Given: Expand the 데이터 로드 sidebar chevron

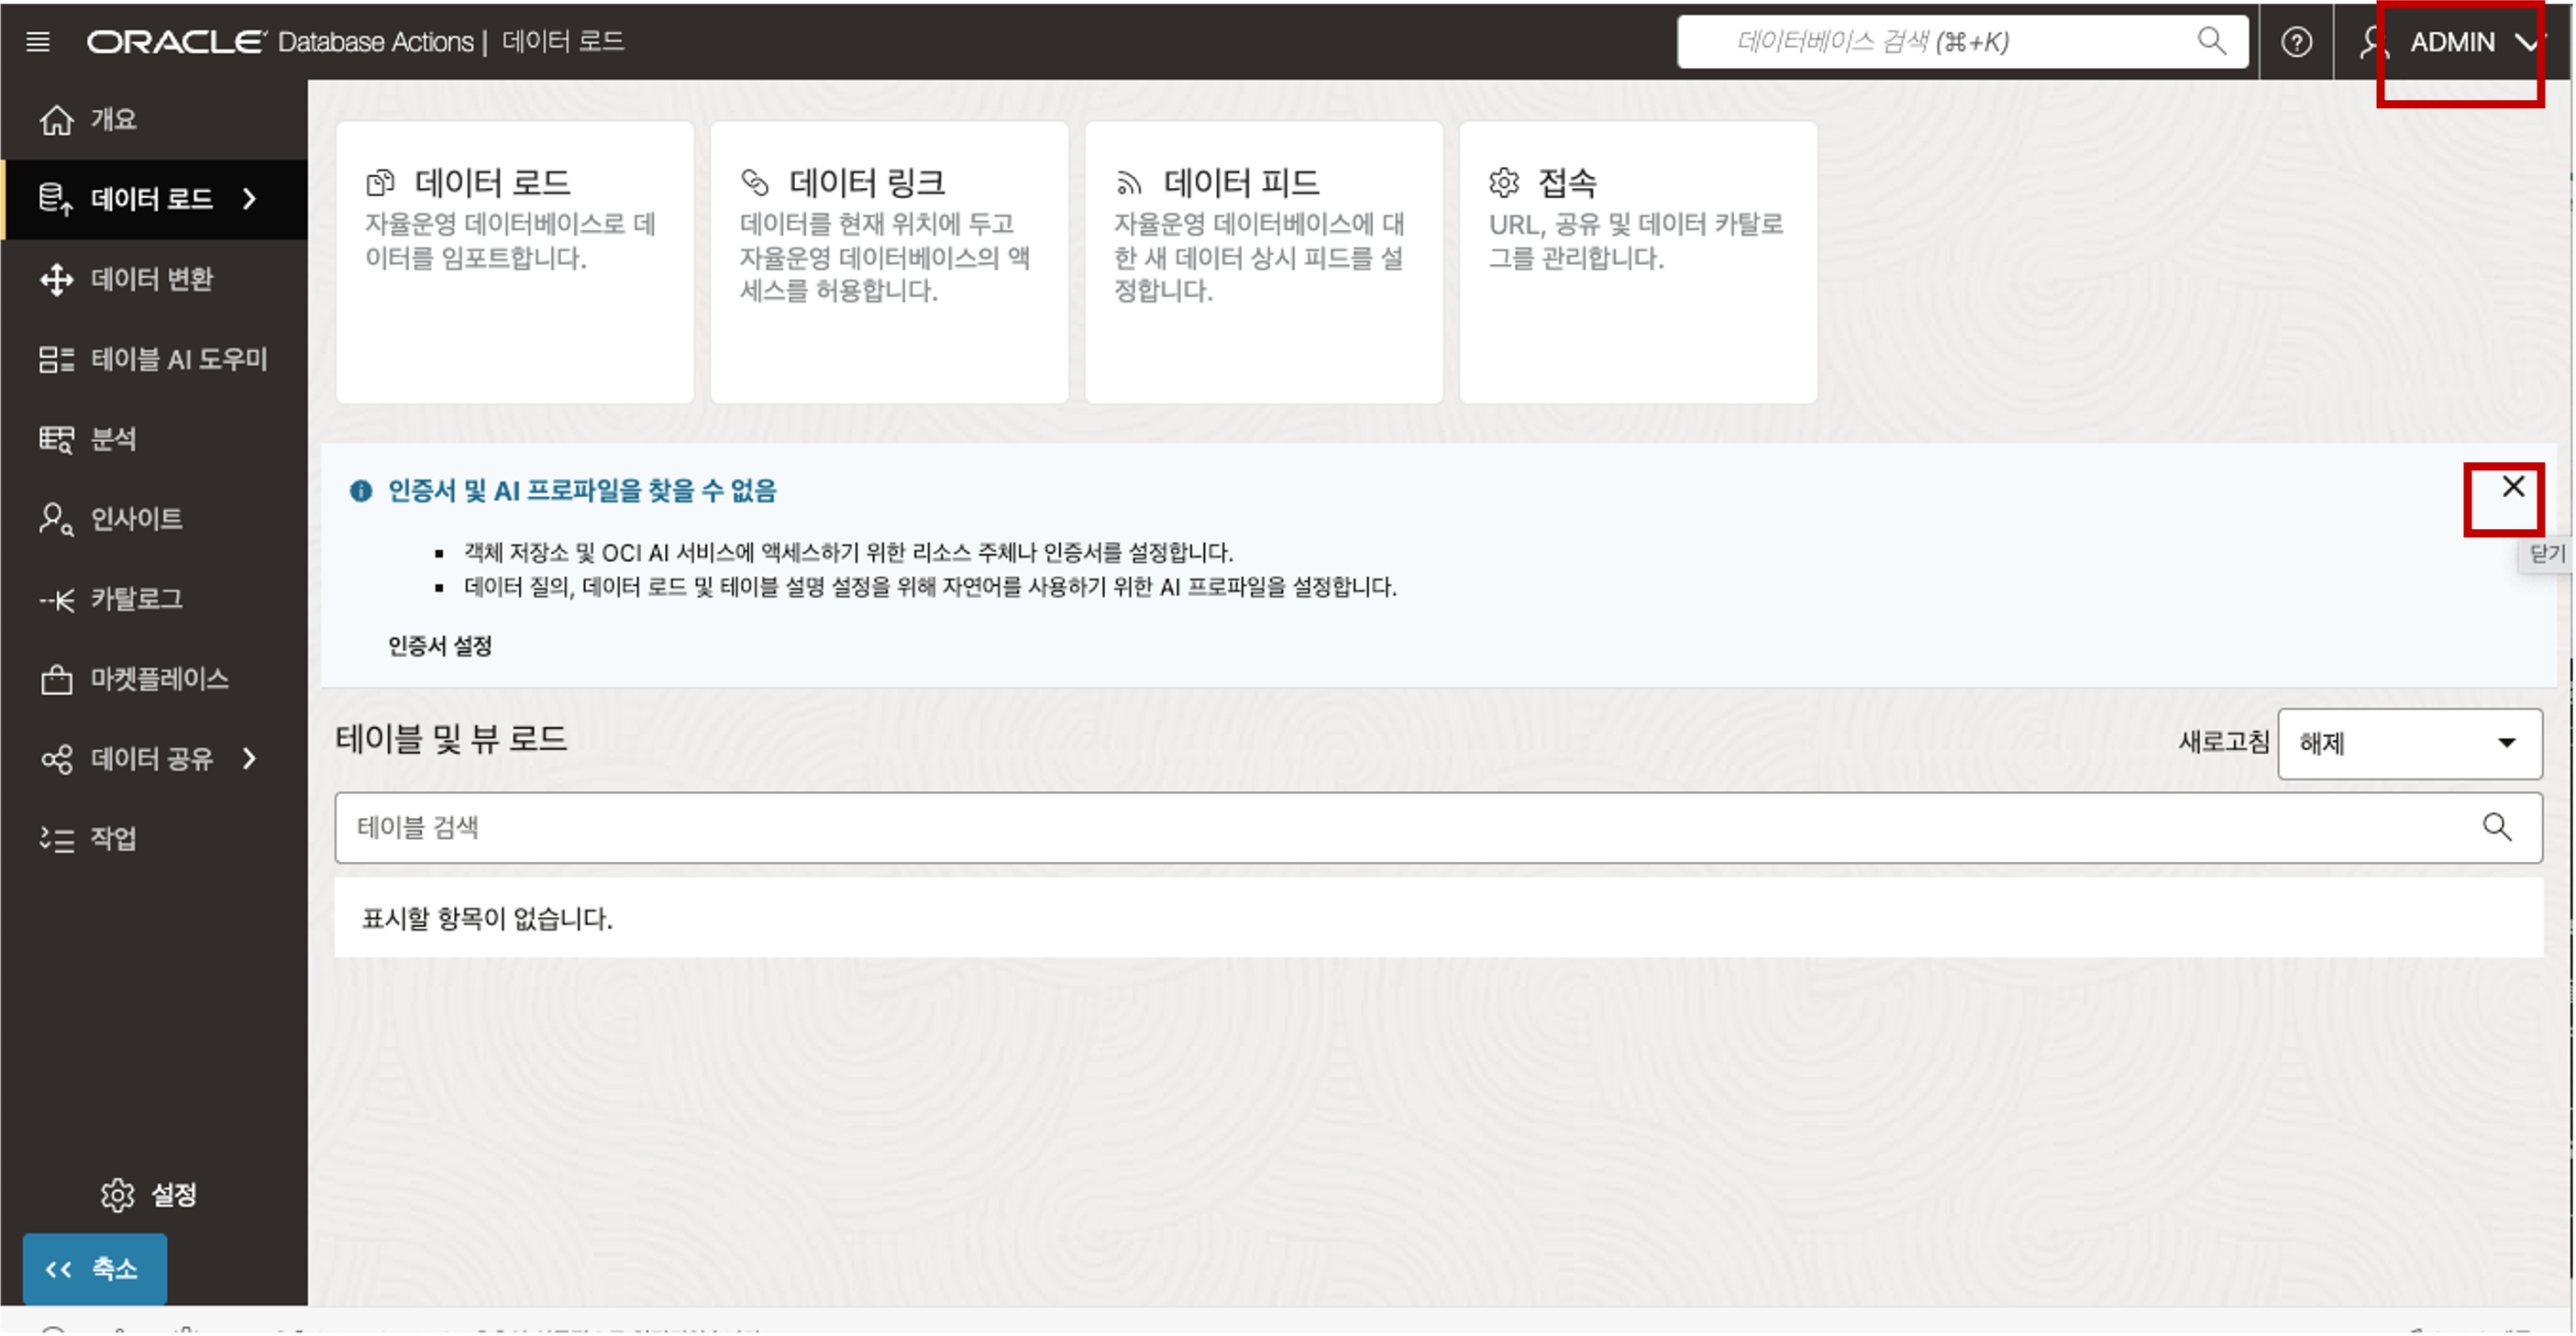Looking at the screenshot, I should [x=250, y=199].
